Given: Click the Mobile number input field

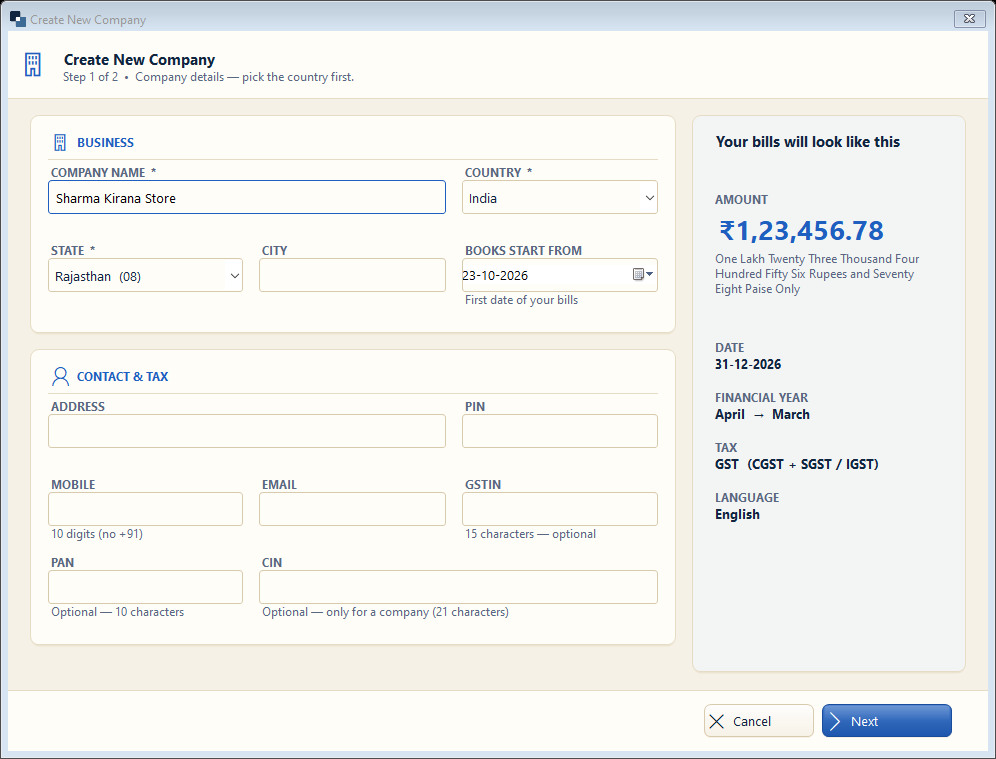Looking at the screenshot, I should coord(145,509).
